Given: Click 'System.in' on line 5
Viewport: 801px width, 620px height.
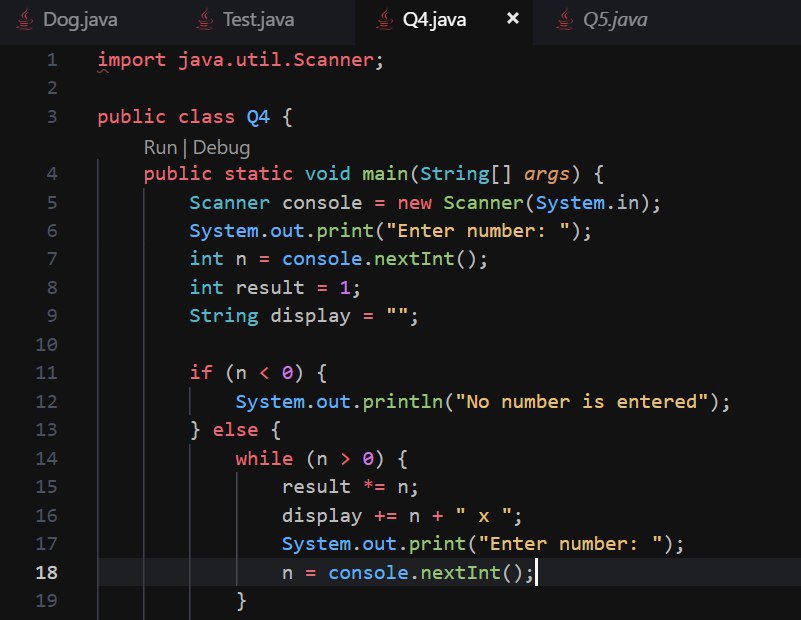Looking at the screenshot, I should coord(587,203).
